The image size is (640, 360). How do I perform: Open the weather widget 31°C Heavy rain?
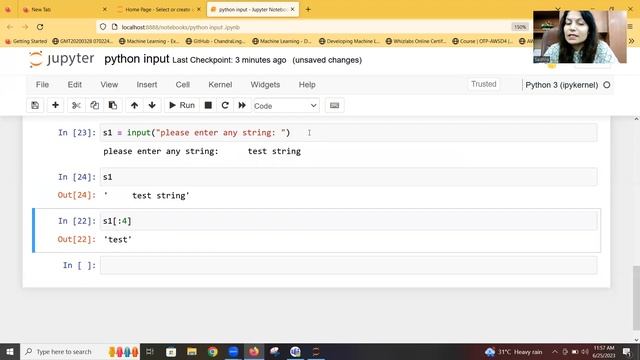tap(513, 352)
